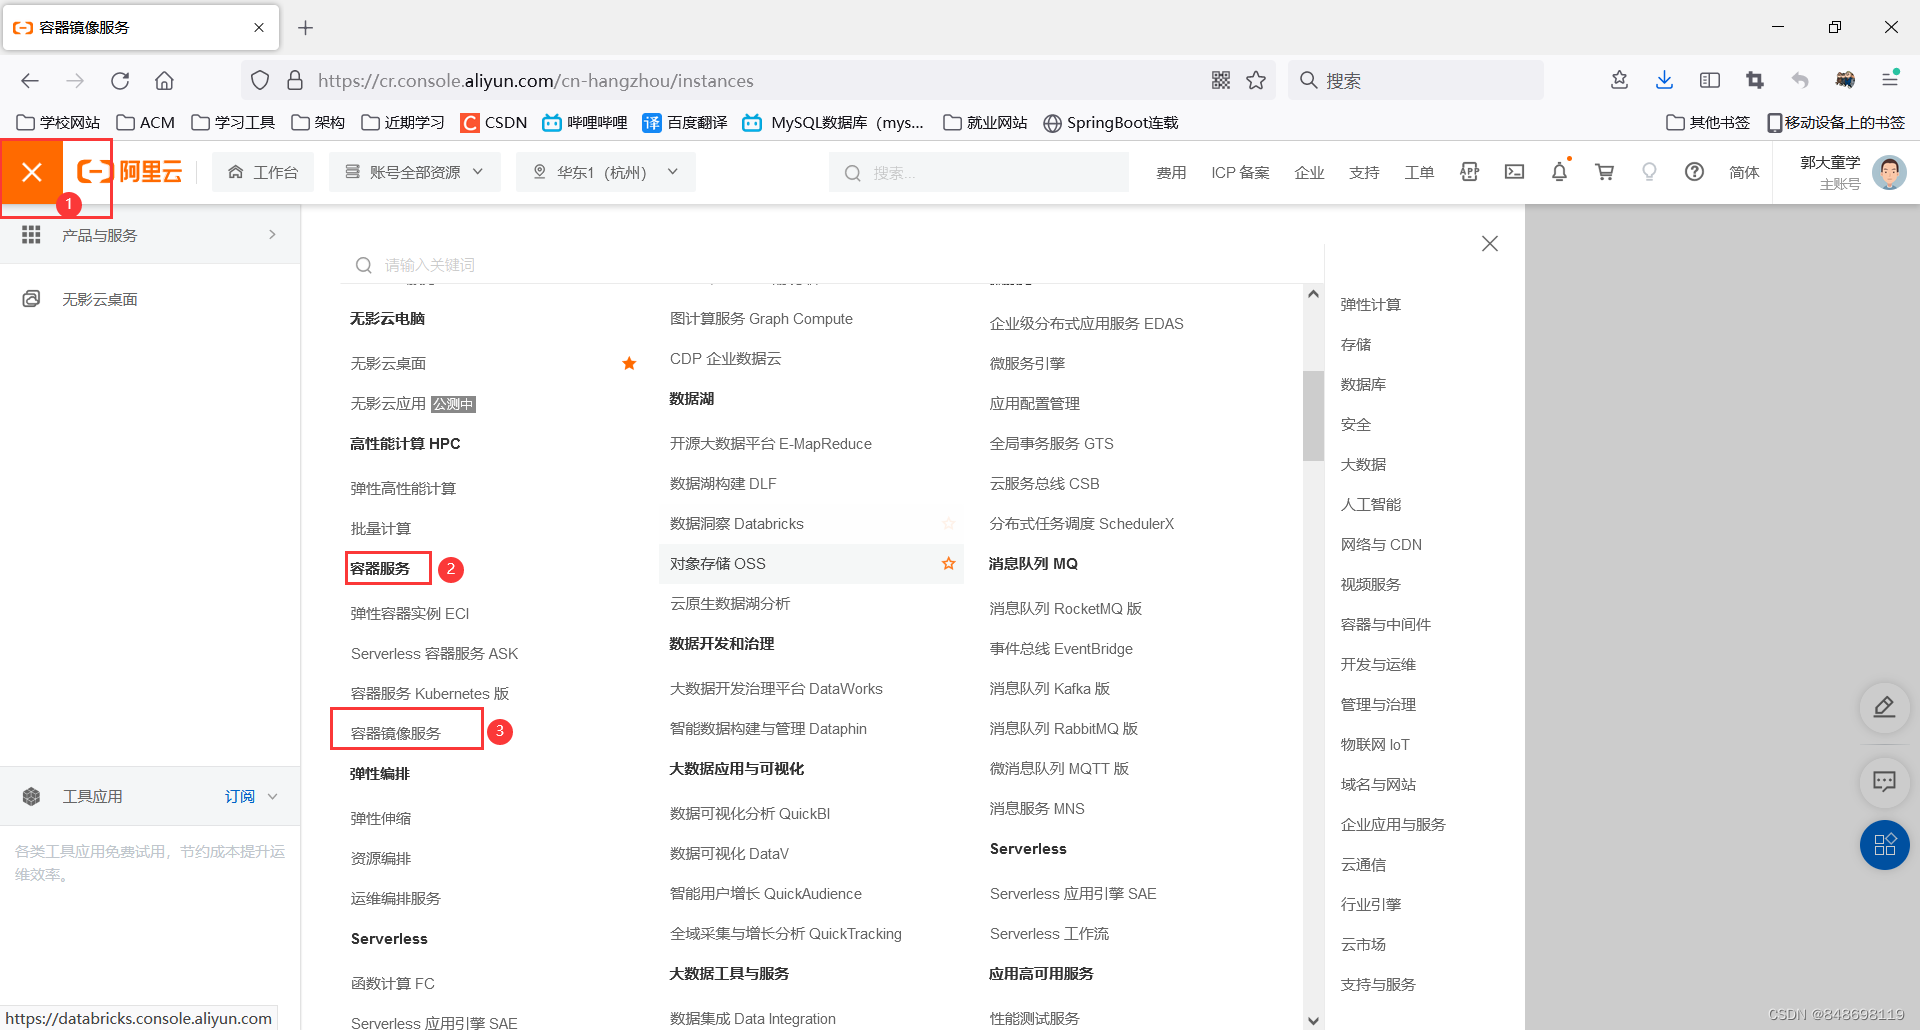Viewport: 1920px width, 1030px height.
Task: Open the 容器镜像服务 link
Action: [394, 731]
